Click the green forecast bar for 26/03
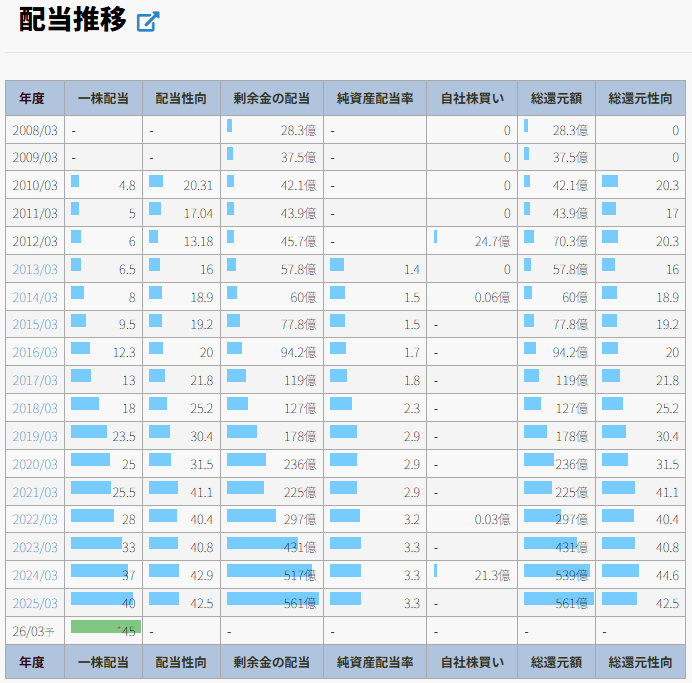This screenshot has width=692, height=683. pyautogui.click(x=105, y=627)
